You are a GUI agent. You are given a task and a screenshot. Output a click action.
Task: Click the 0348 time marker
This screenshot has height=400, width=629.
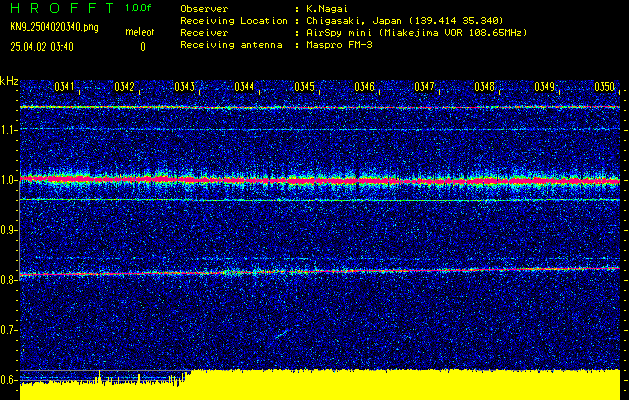tap(485, 87)
